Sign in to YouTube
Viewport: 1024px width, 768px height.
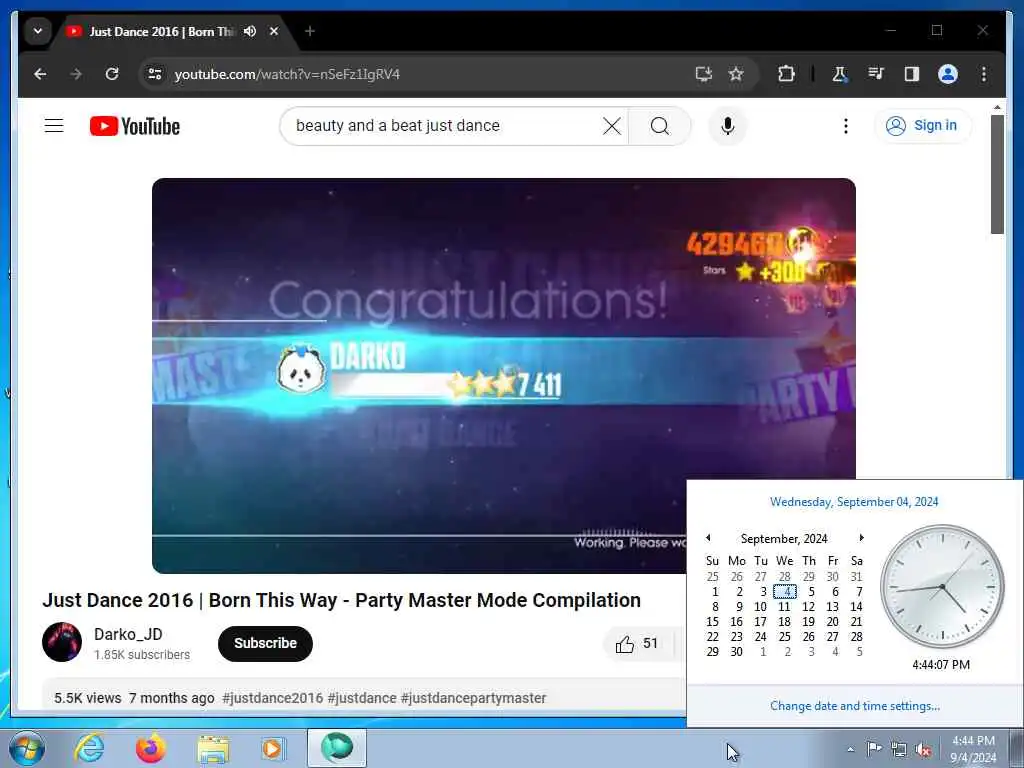pos(922,125)
